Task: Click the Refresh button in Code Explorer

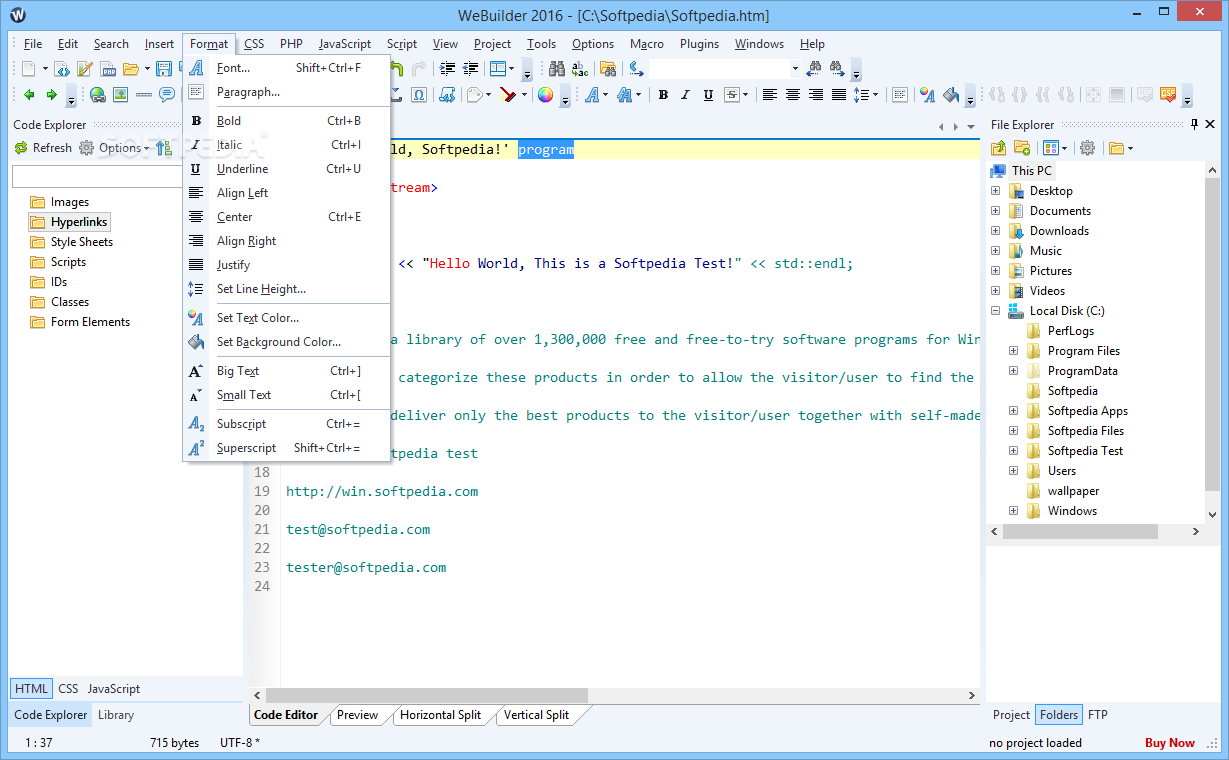Action: pos(43,148)
